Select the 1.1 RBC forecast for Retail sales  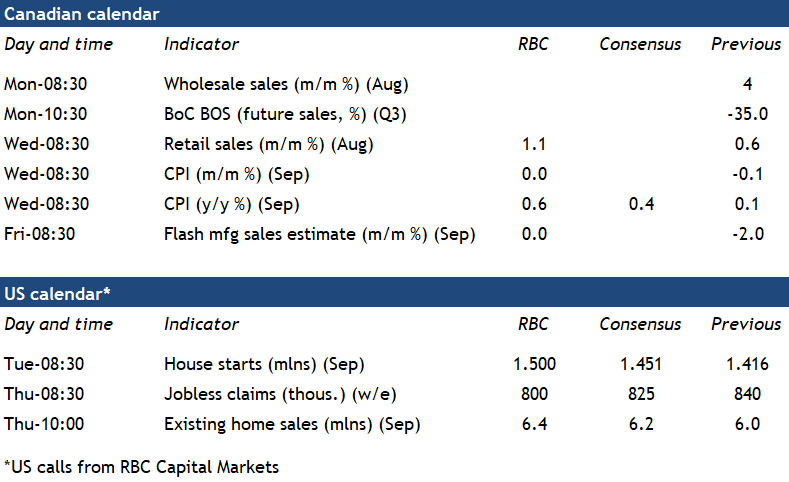pyautogui.click(x=534, y=143)
